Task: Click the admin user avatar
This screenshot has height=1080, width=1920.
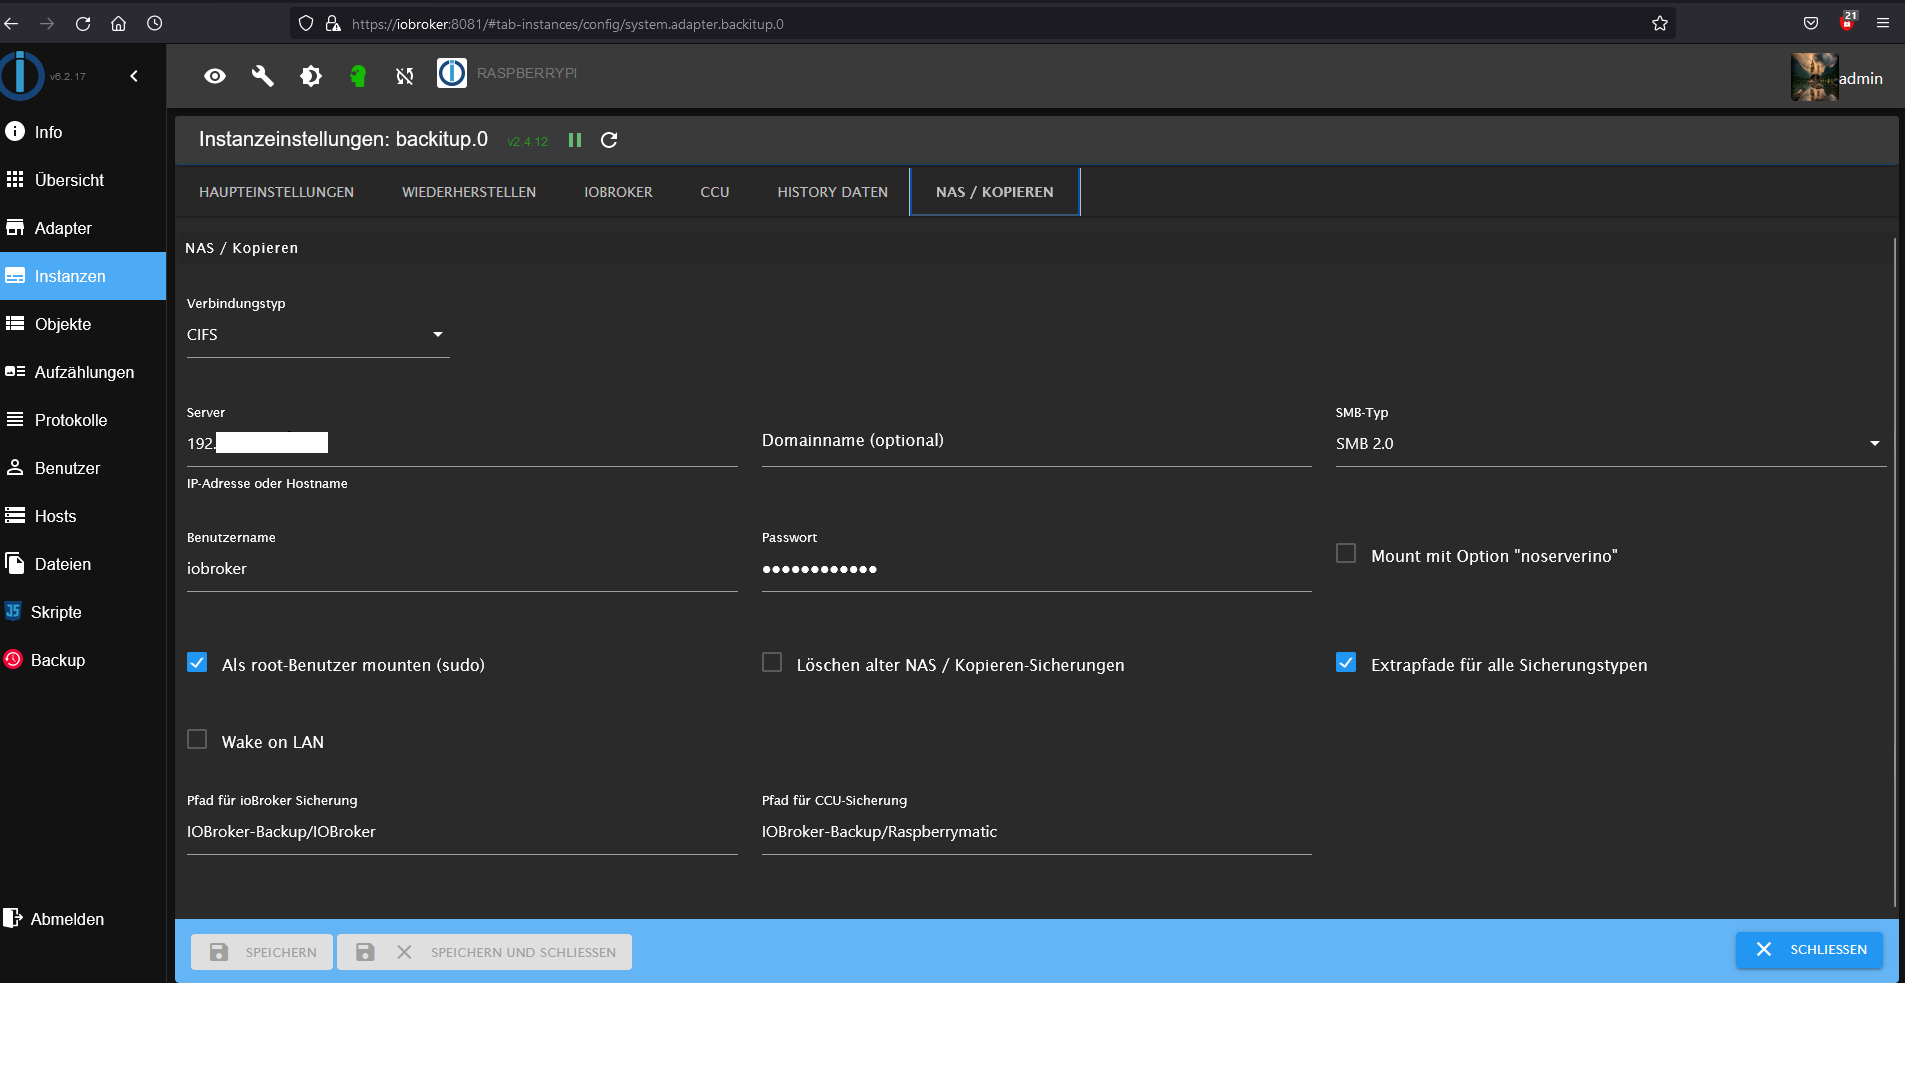Action: point(1814,77)
